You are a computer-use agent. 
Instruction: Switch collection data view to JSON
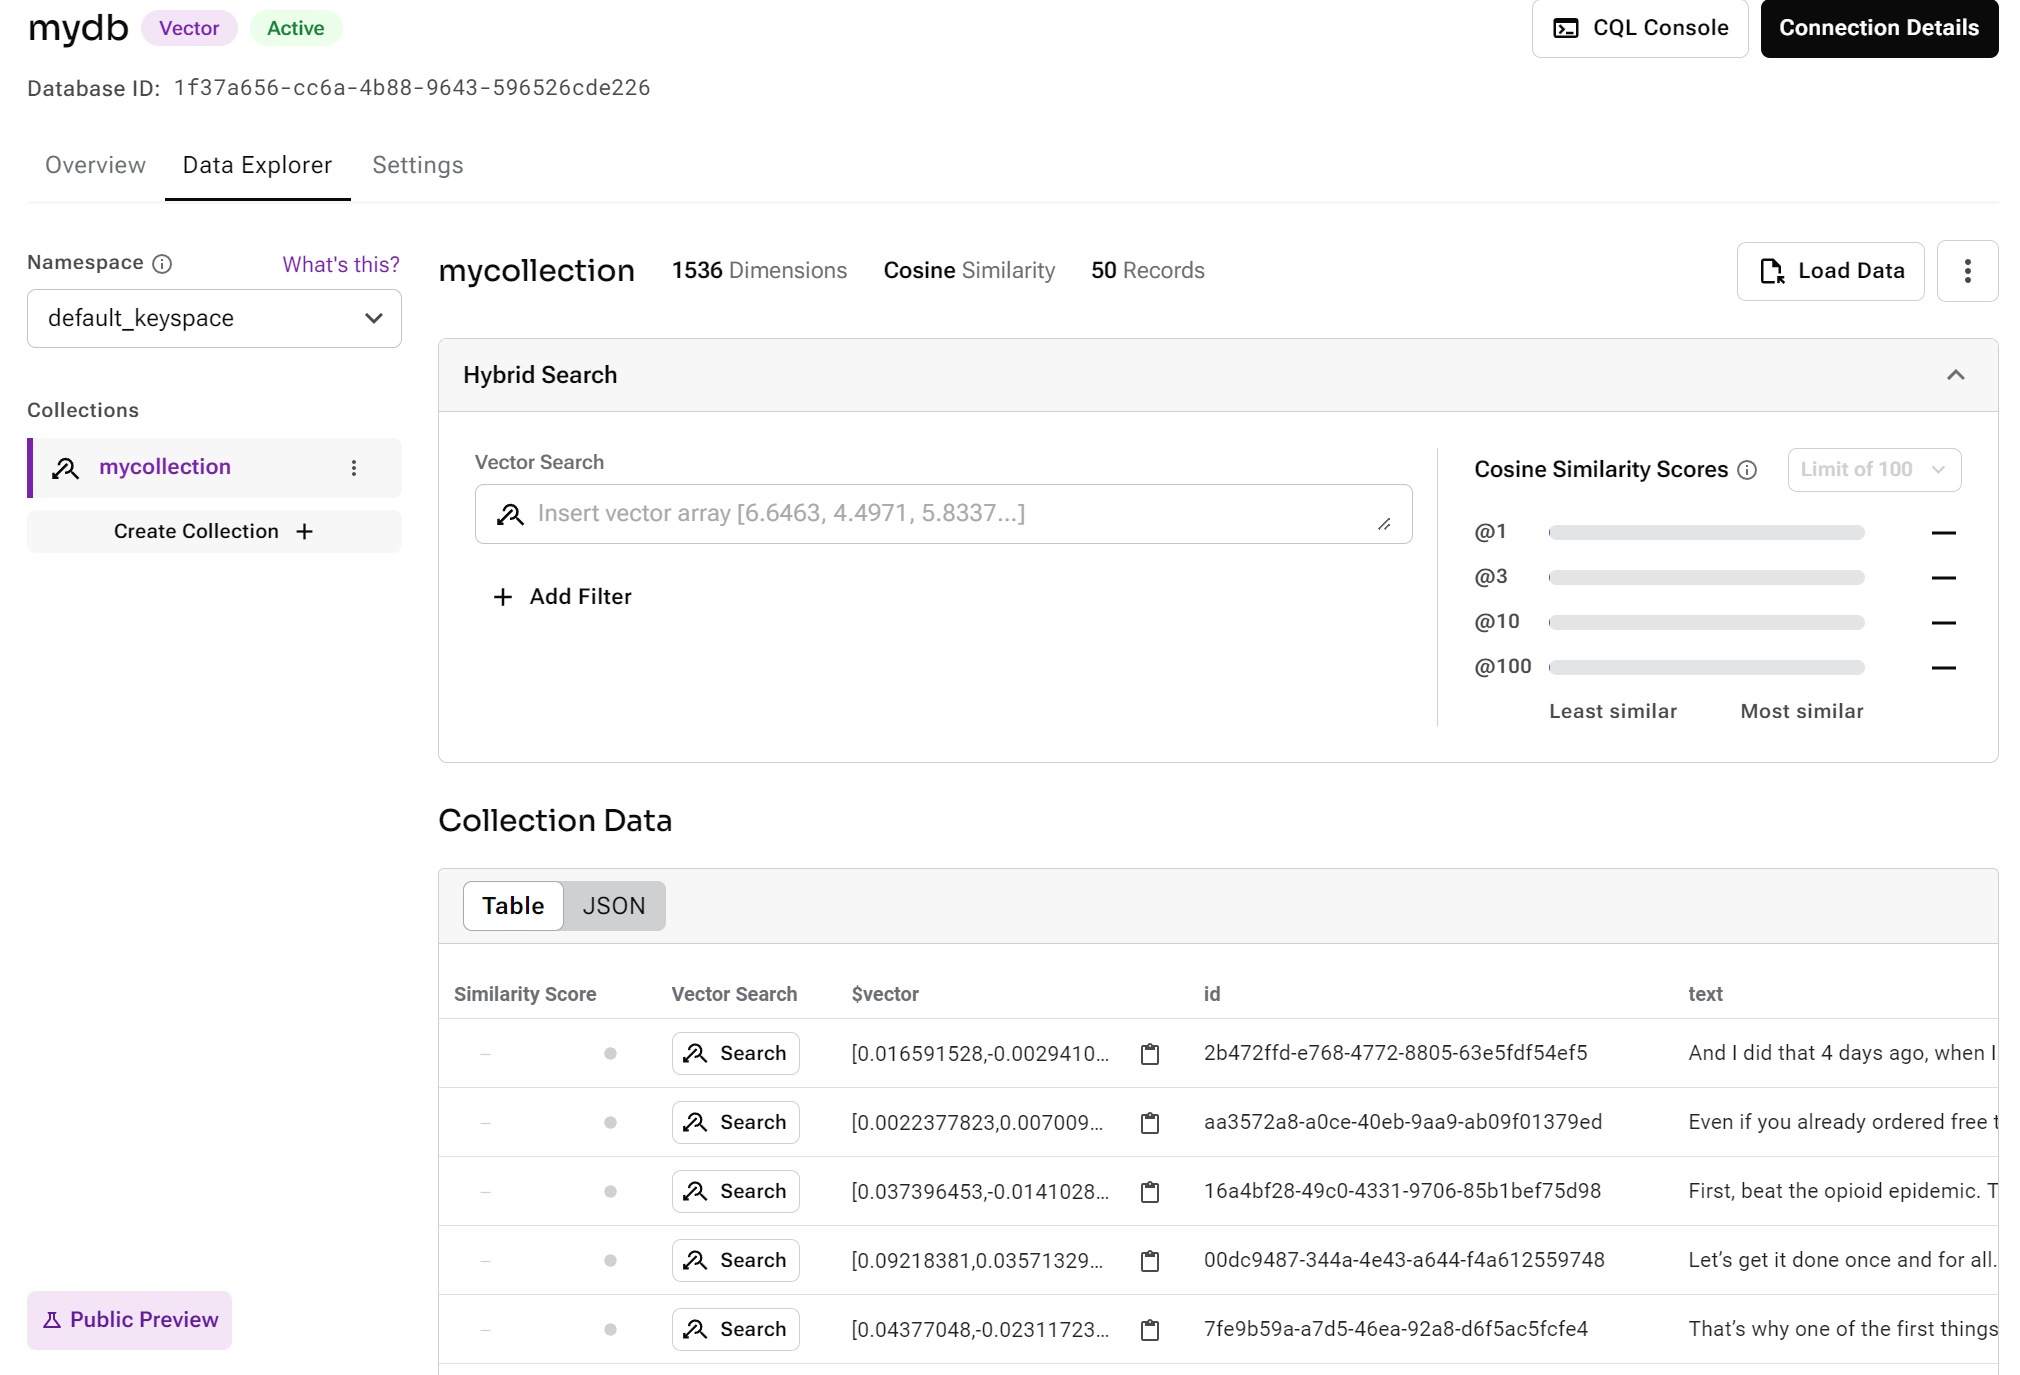point(613,906)
